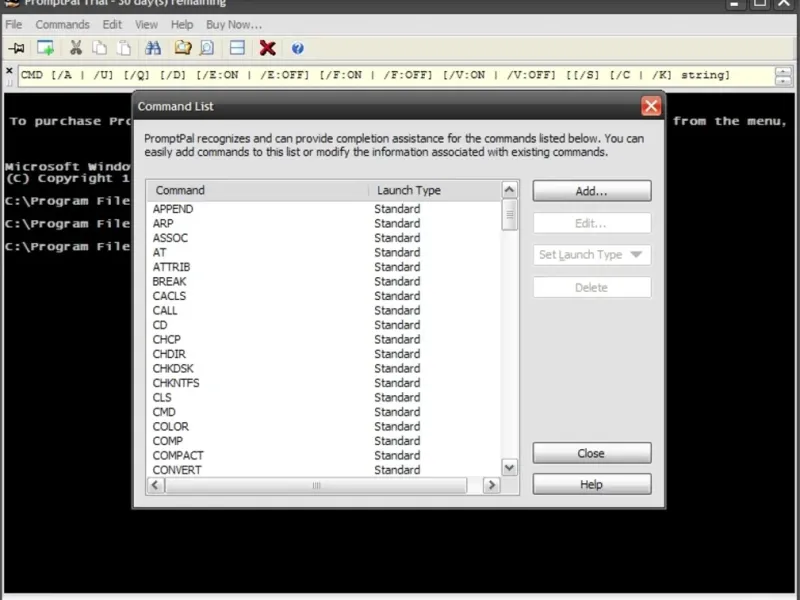Screen dimensions: 800x600
Task: Click the Copy toolbar icon
Action: 99,48
